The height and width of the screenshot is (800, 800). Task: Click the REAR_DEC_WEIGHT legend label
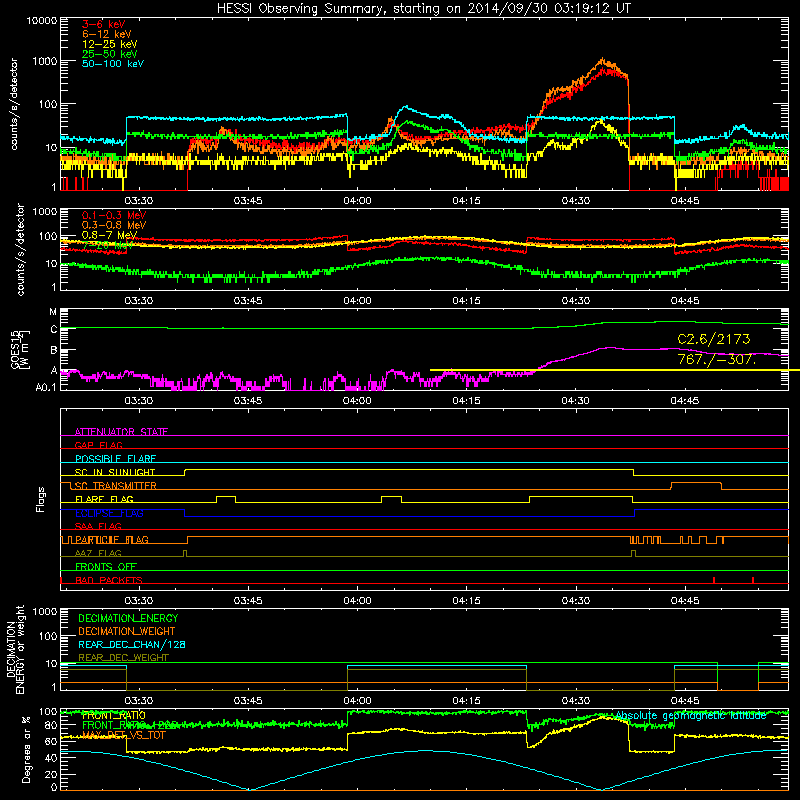point(123,658)
